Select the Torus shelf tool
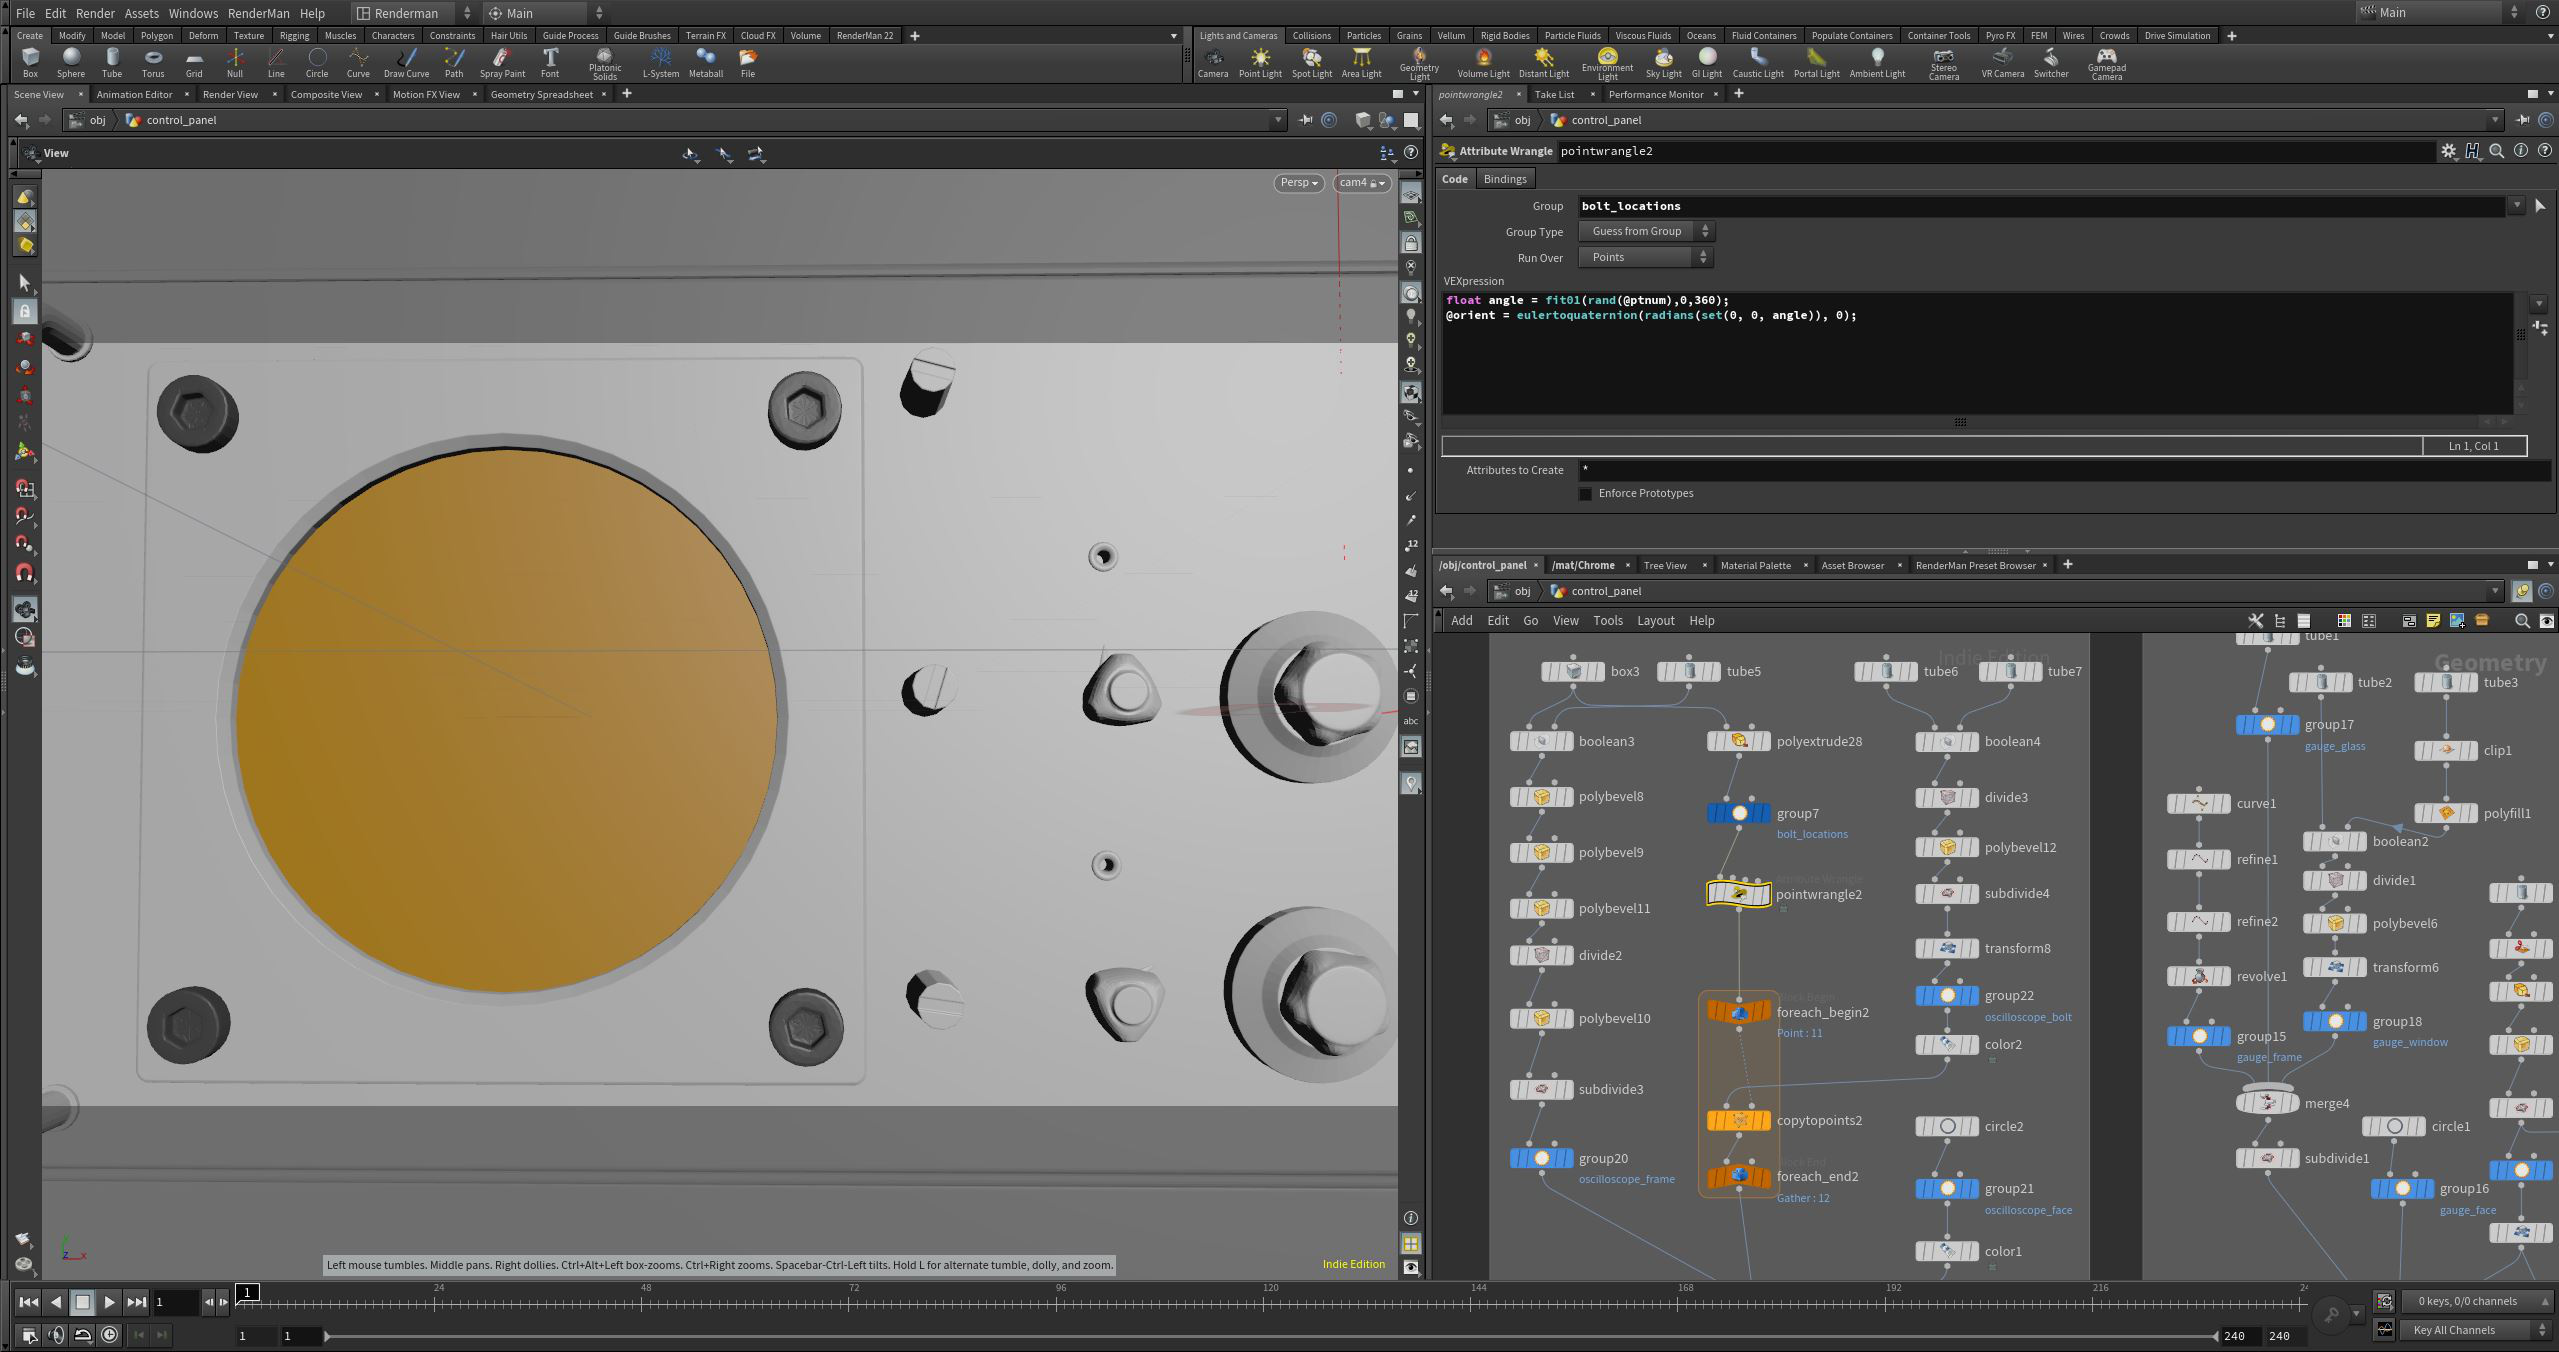 pos(153,62)
